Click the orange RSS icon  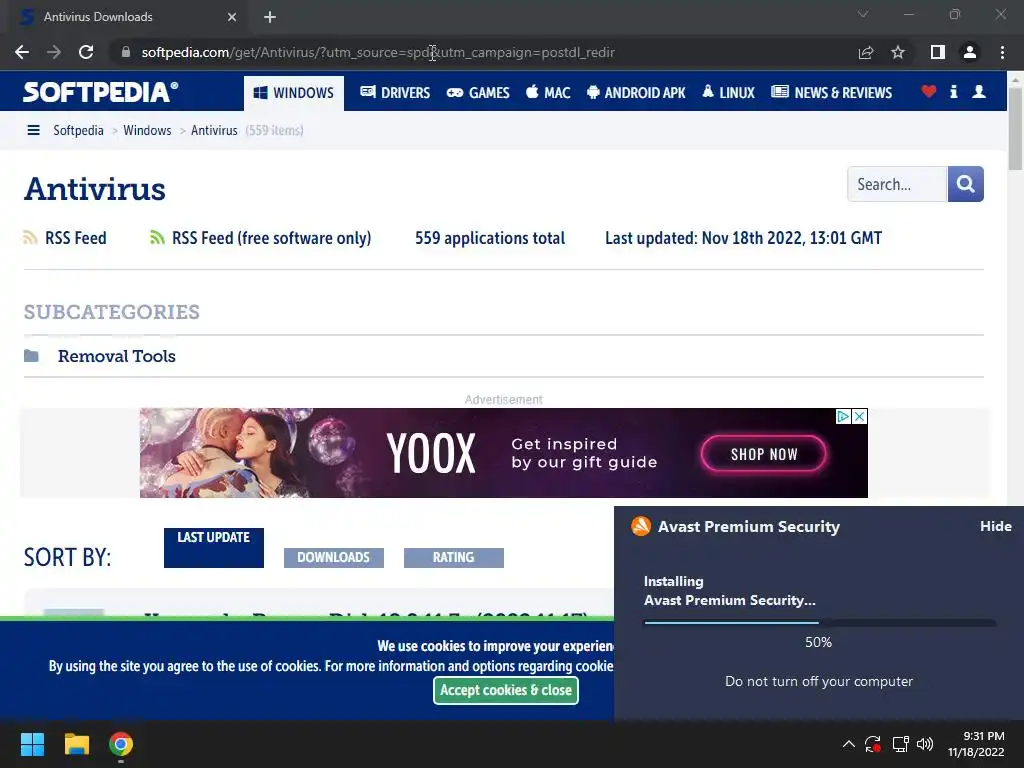pyautogui.click(x=30, y=238)
